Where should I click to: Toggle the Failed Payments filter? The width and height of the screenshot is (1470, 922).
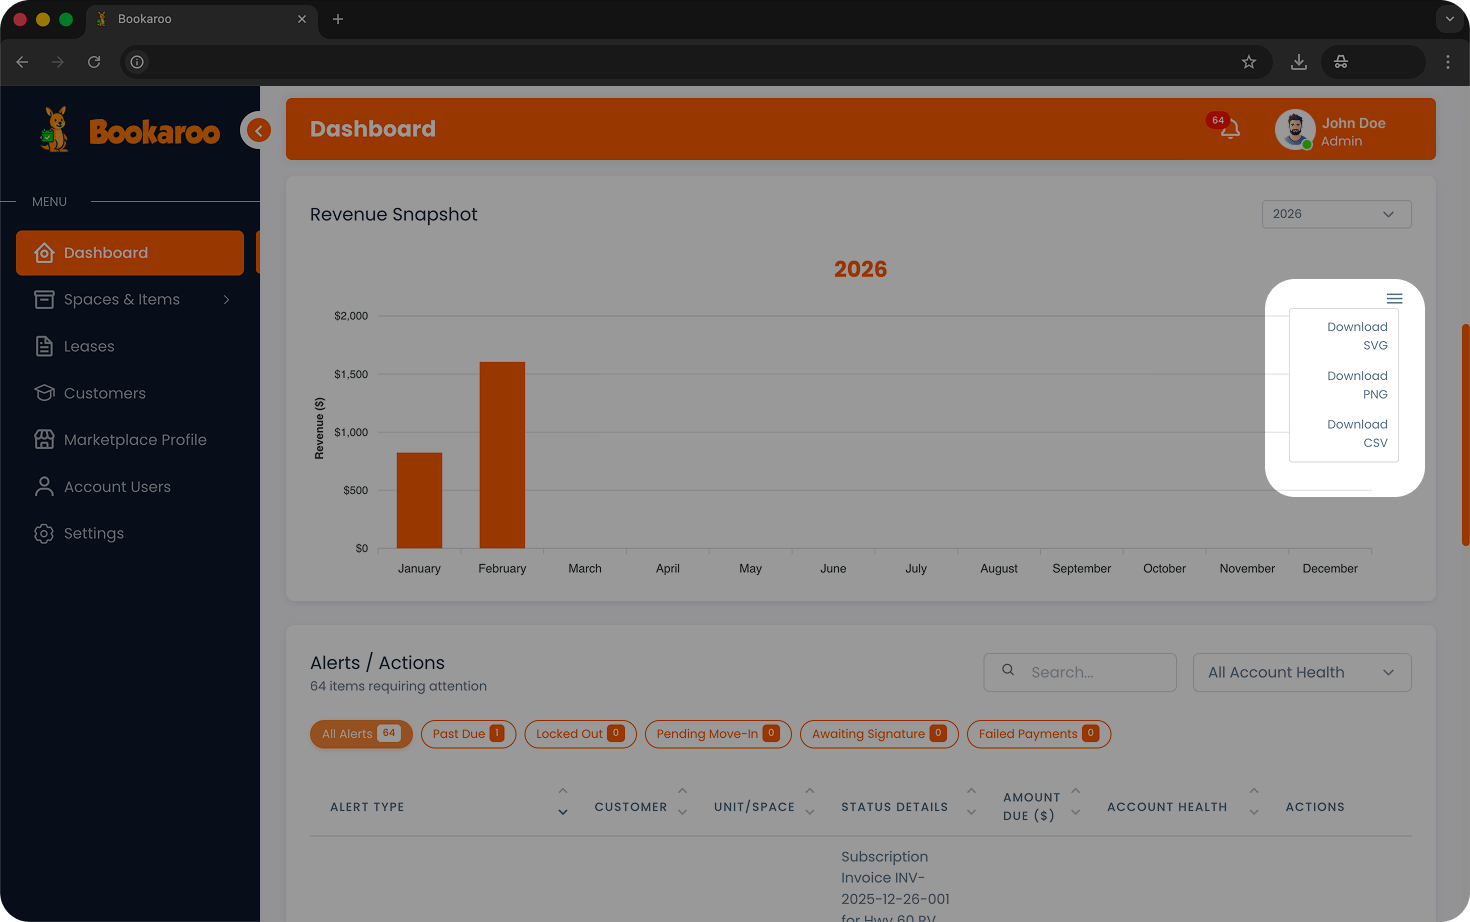1038,734
